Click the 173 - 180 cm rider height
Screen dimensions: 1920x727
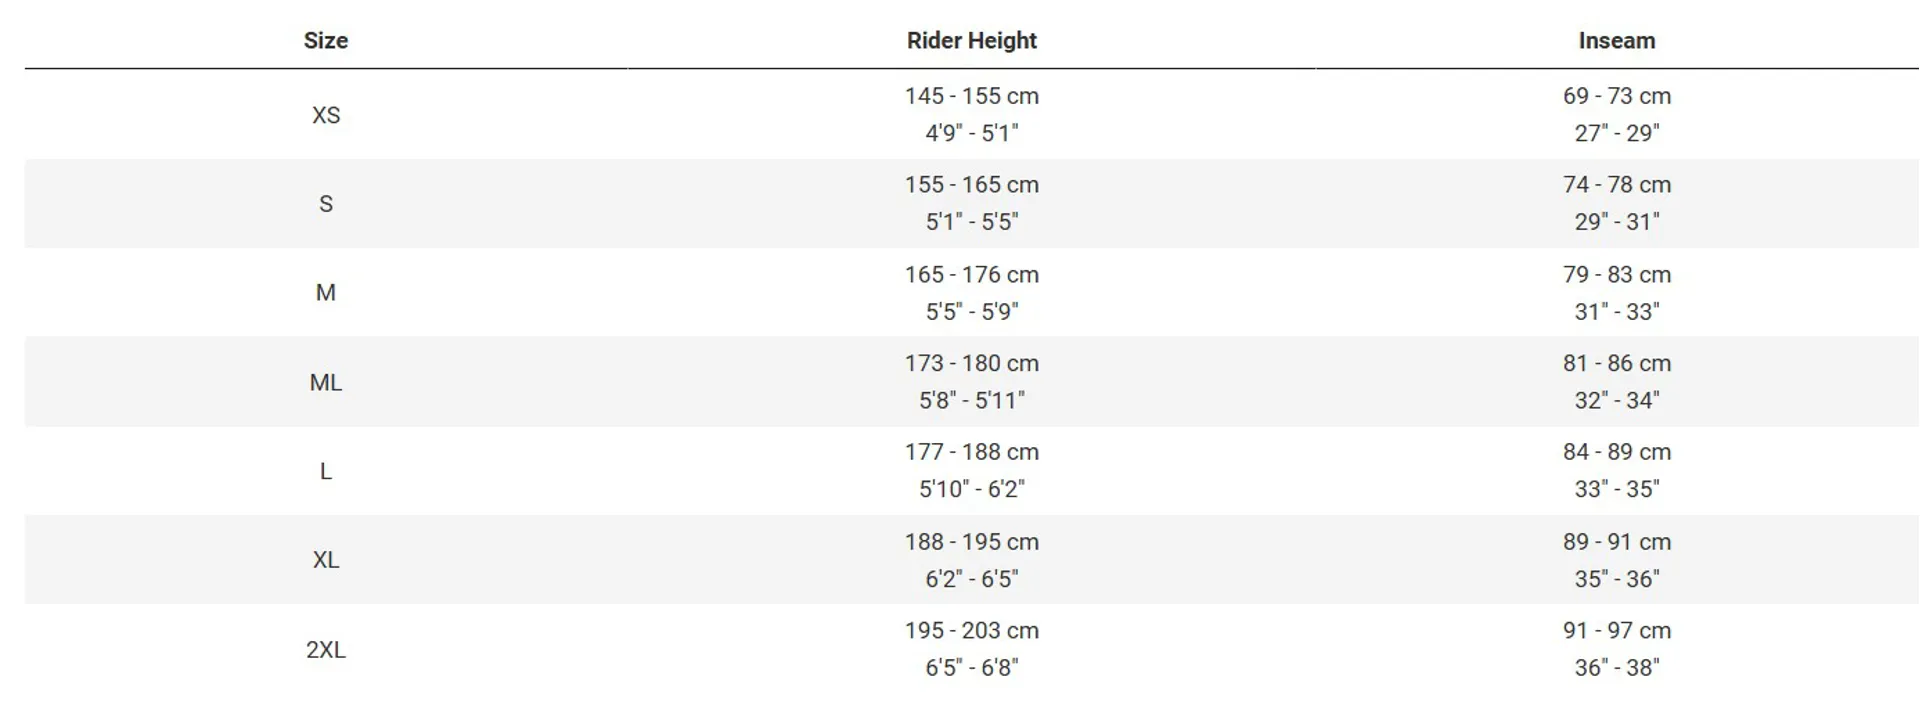pos(972,363)
